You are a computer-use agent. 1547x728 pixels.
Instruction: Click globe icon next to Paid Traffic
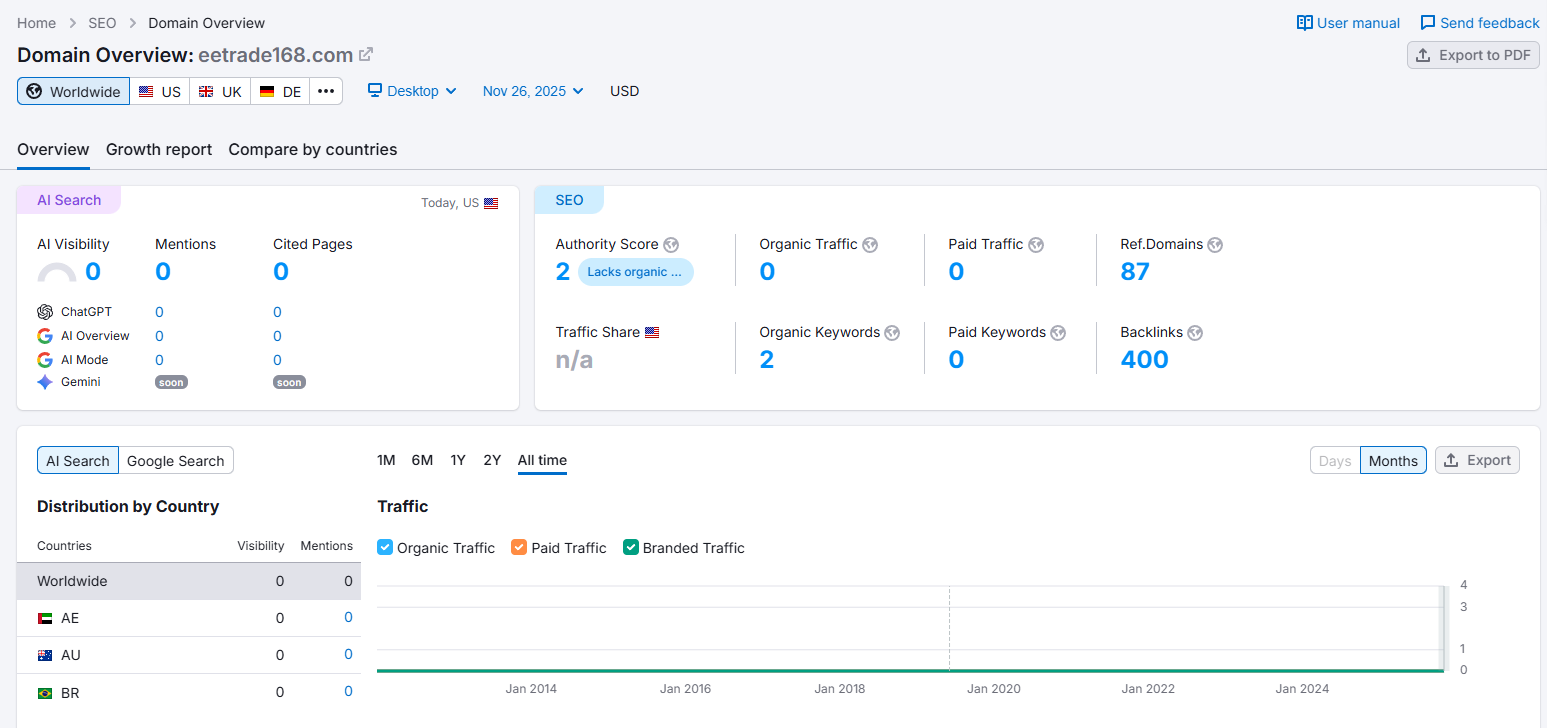coord(1036,245)
